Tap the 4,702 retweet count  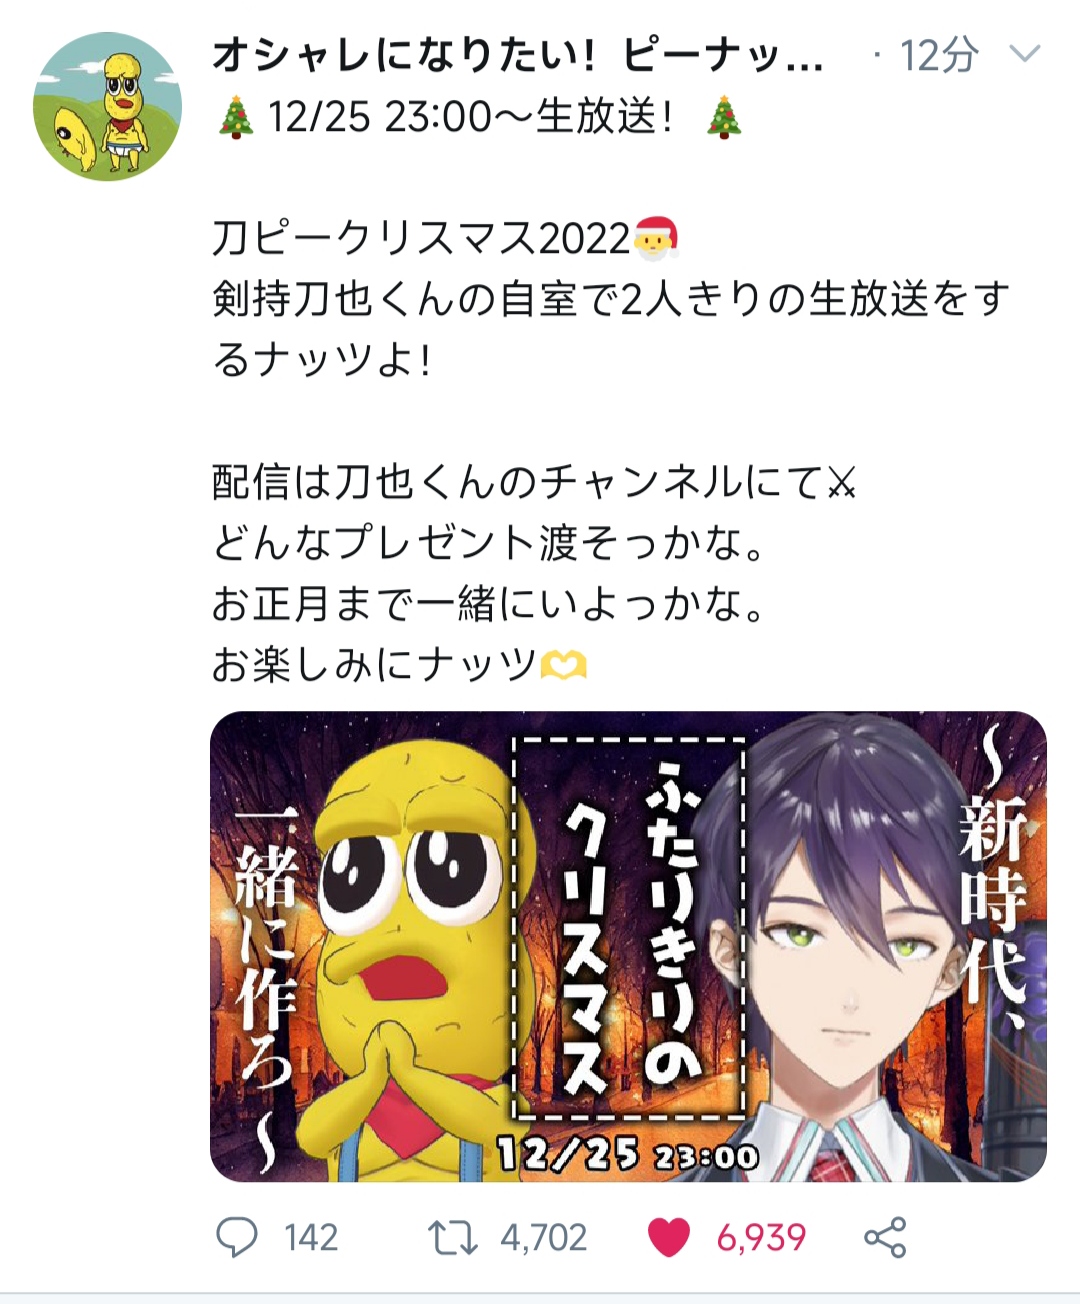click(543, 1238)
